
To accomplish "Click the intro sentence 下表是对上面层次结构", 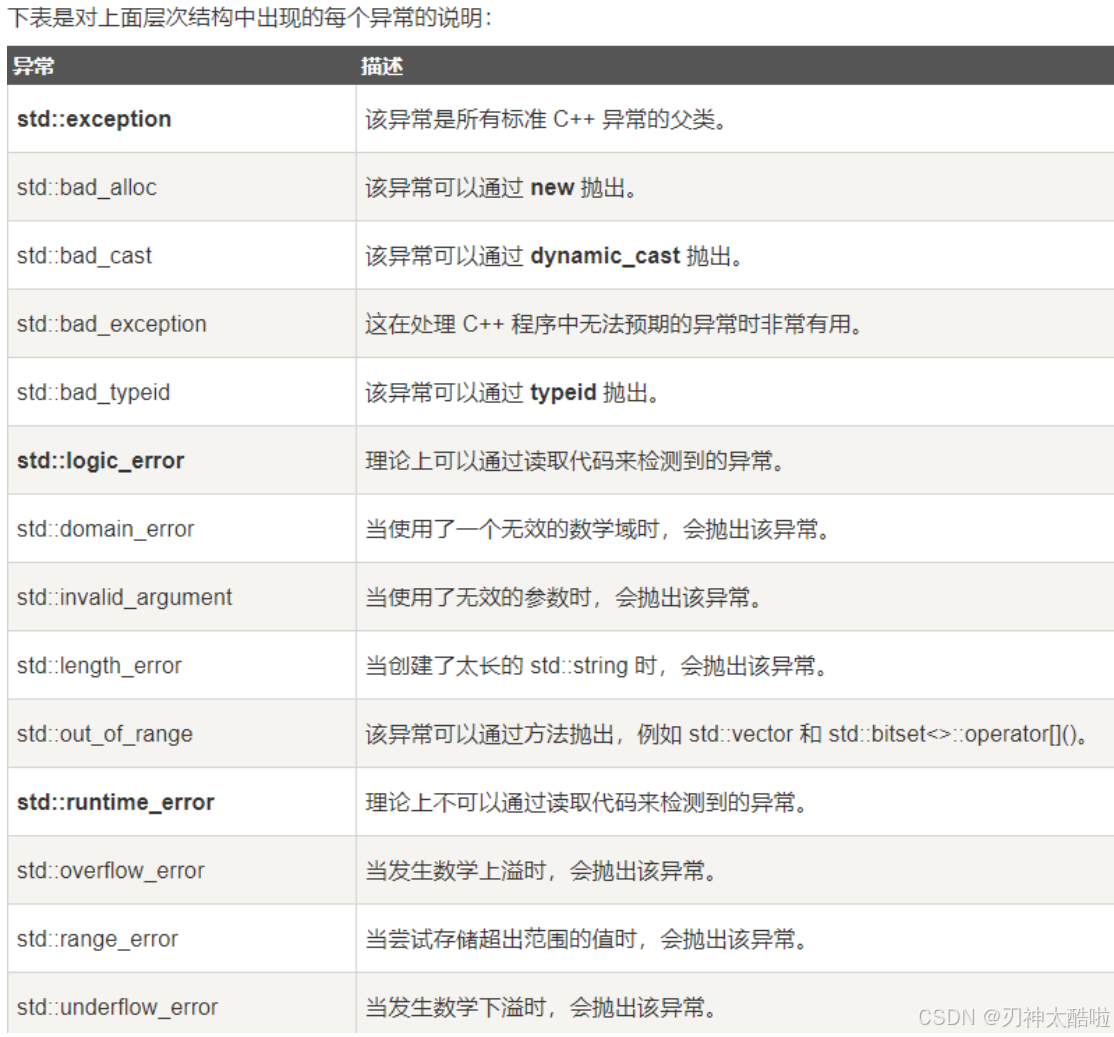I will (x=249, y=17).
